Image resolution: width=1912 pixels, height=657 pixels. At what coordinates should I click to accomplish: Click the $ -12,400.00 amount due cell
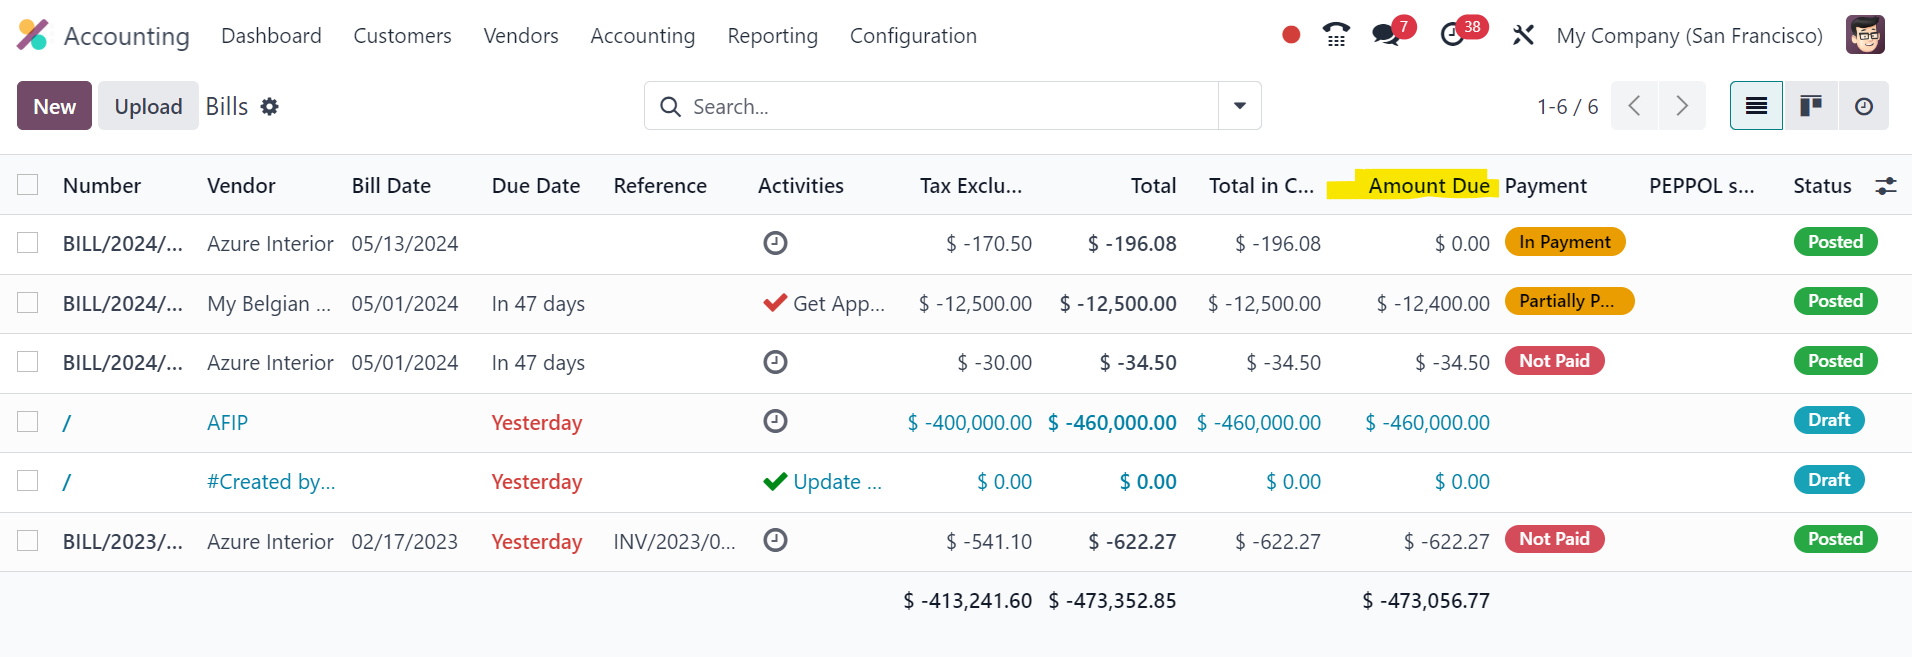[x=1433, y=303]
